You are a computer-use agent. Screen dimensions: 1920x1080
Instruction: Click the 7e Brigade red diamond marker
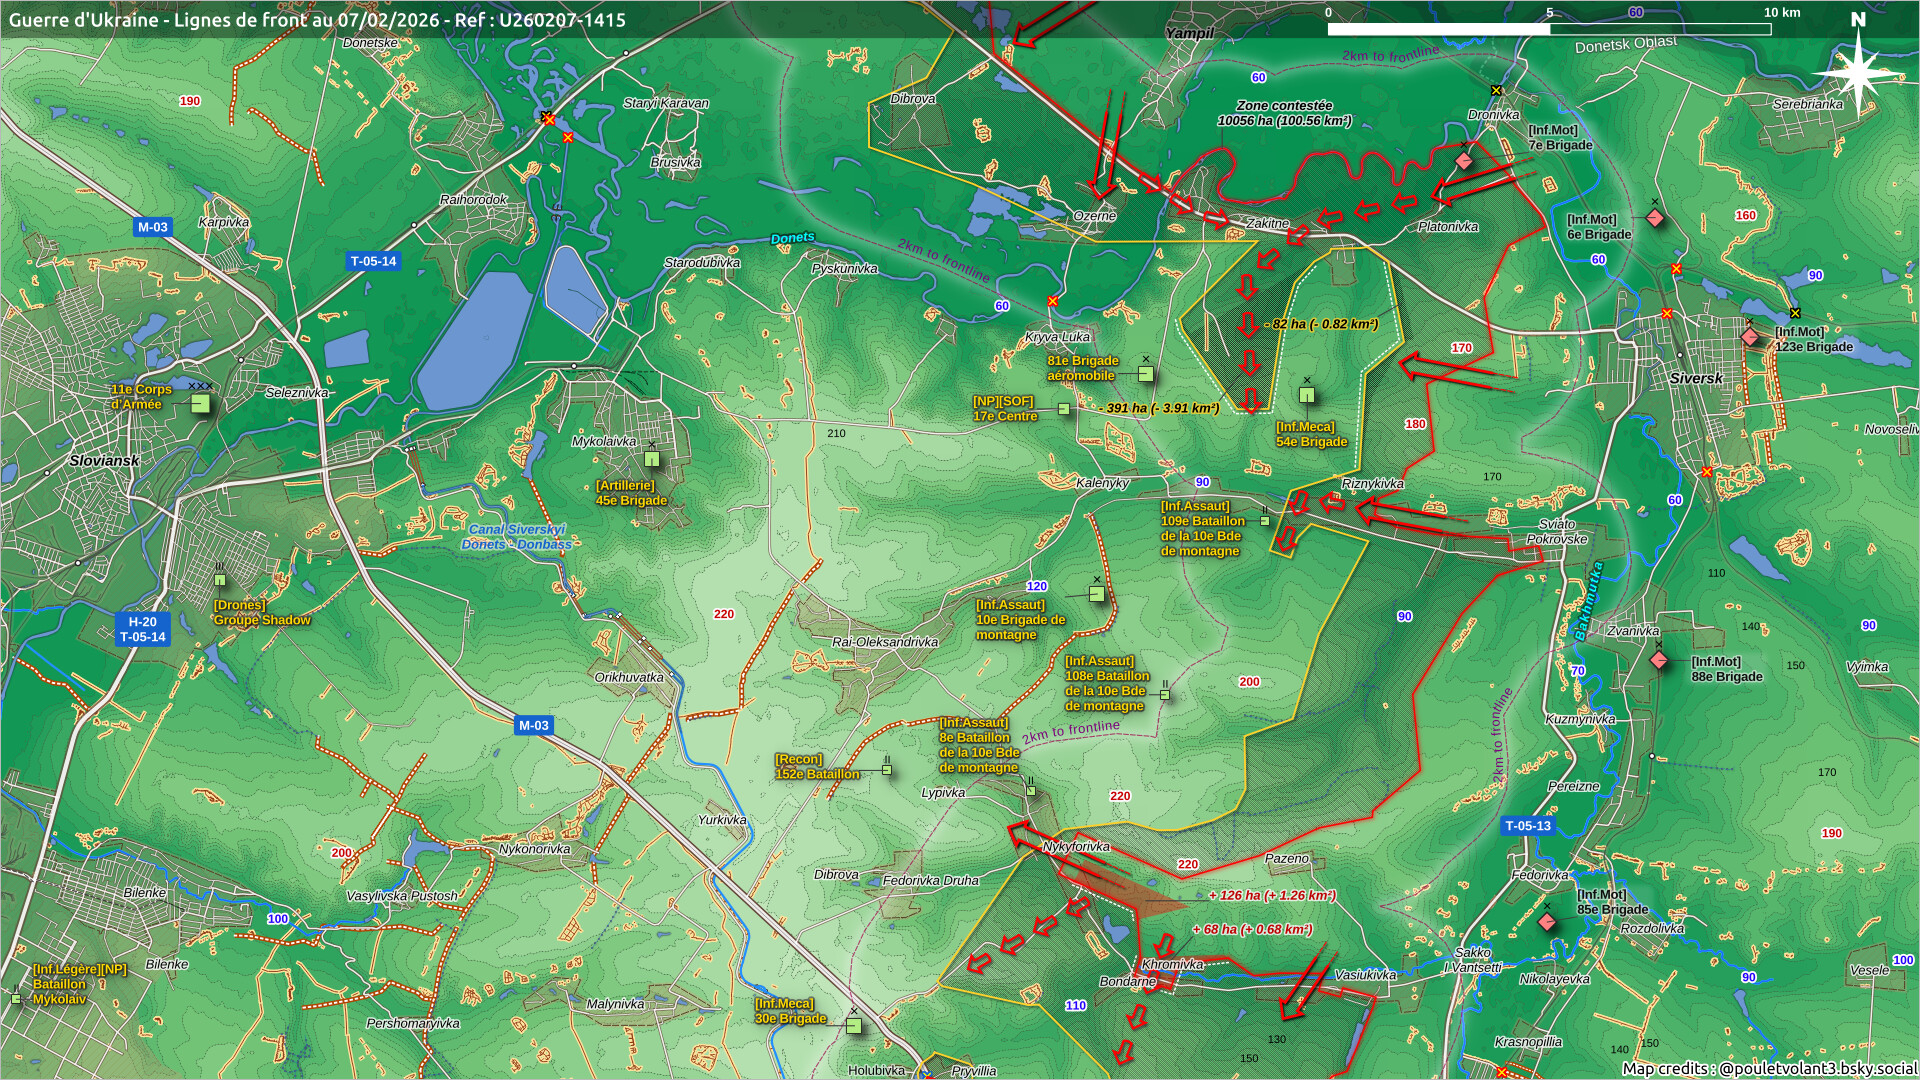pos(1464,161)
